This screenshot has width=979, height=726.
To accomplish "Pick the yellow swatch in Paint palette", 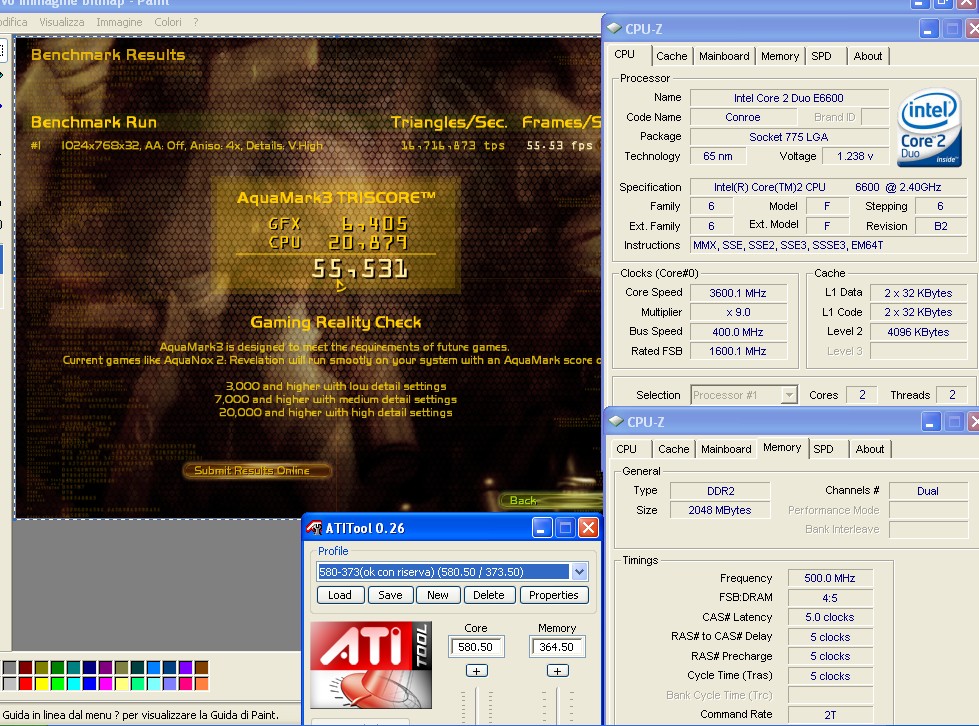I will (42, 684).
